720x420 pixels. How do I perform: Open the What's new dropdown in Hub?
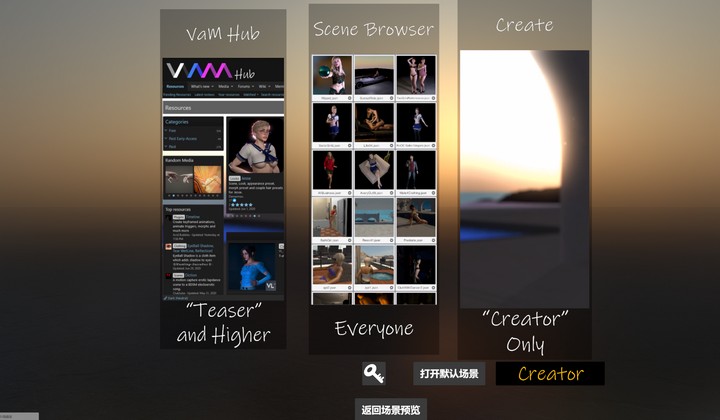point(202,86)
